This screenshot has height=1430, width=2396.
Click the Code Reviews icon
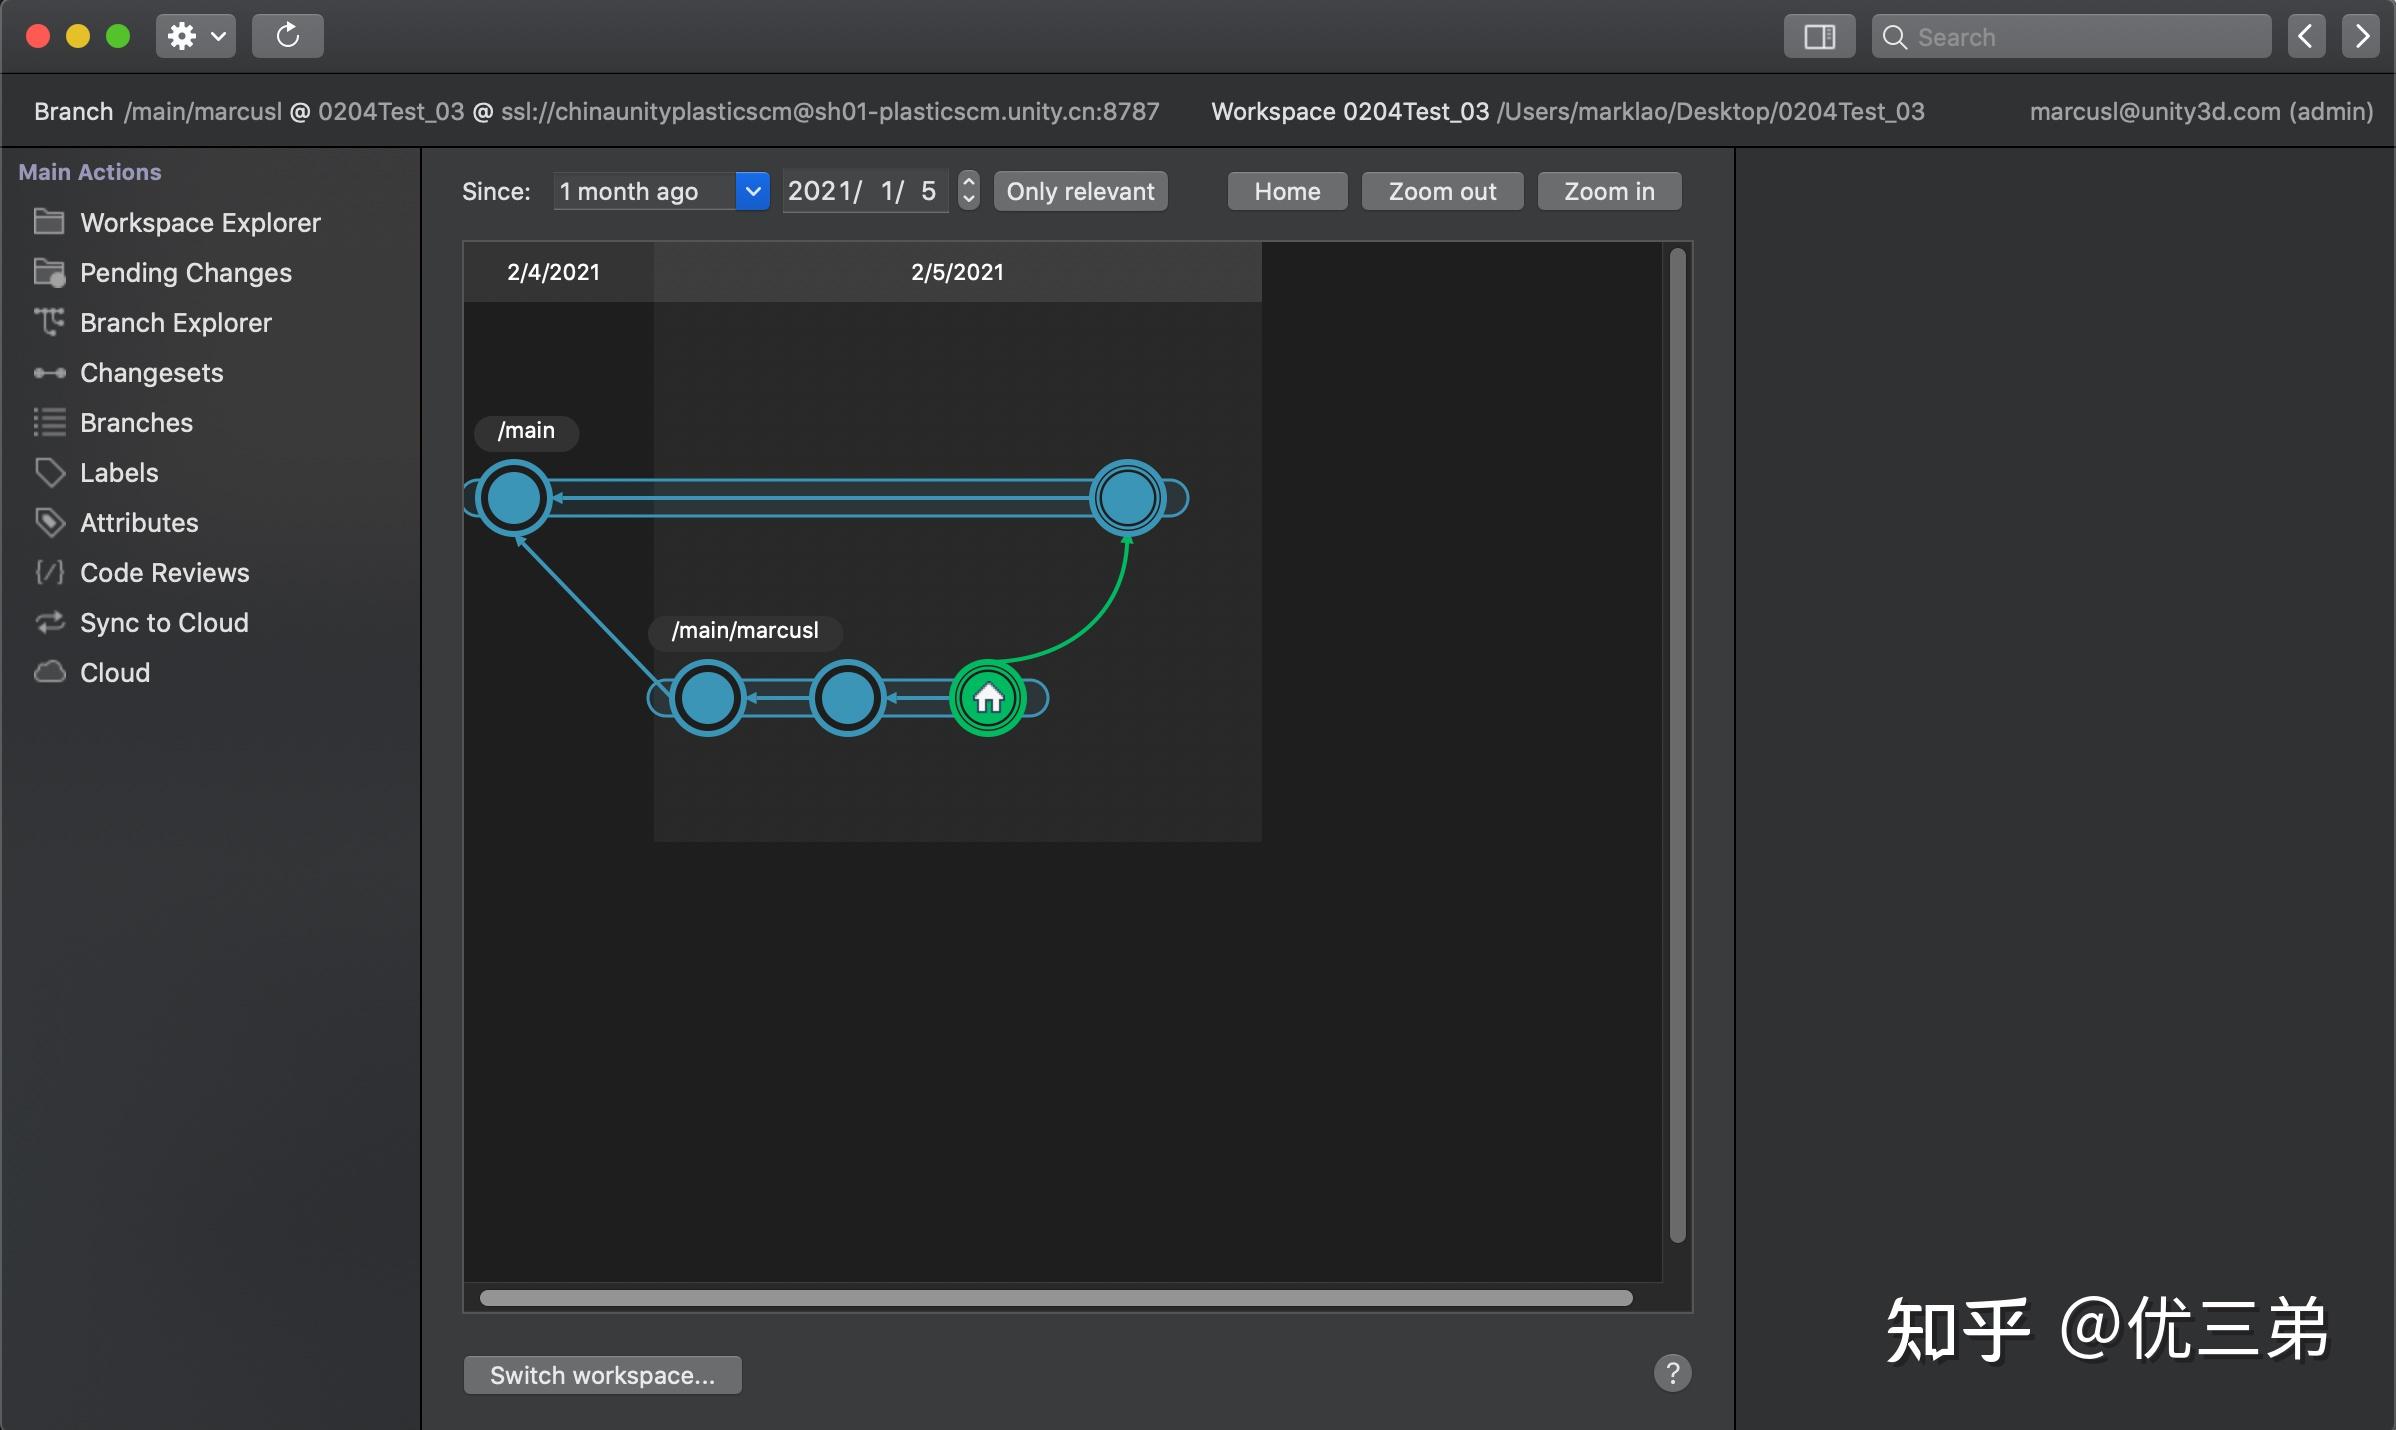tap(48, 572)
